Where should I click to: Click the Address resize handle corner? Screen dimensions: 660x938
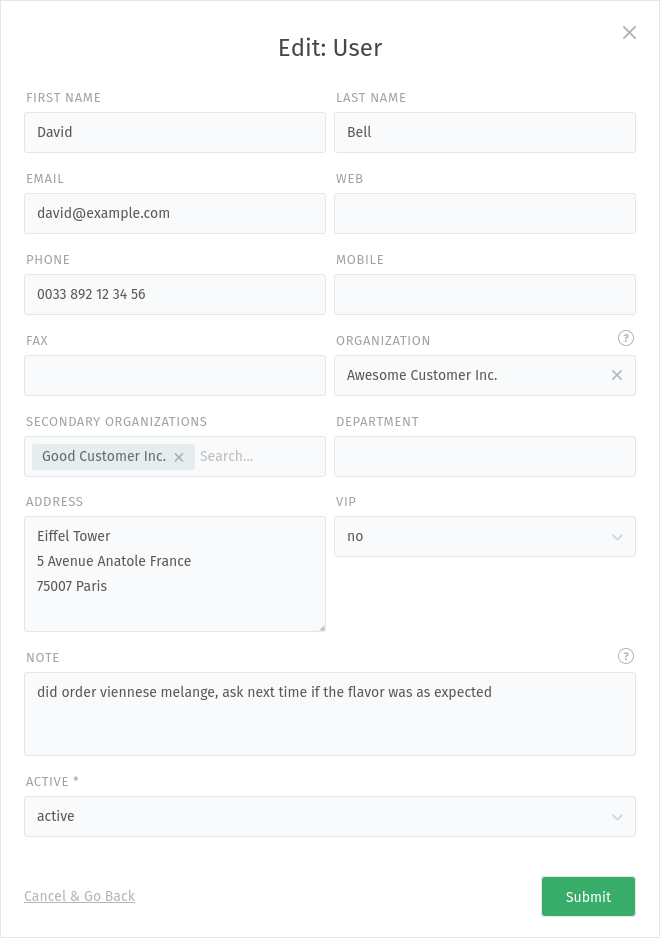click(x=322, y=628)
